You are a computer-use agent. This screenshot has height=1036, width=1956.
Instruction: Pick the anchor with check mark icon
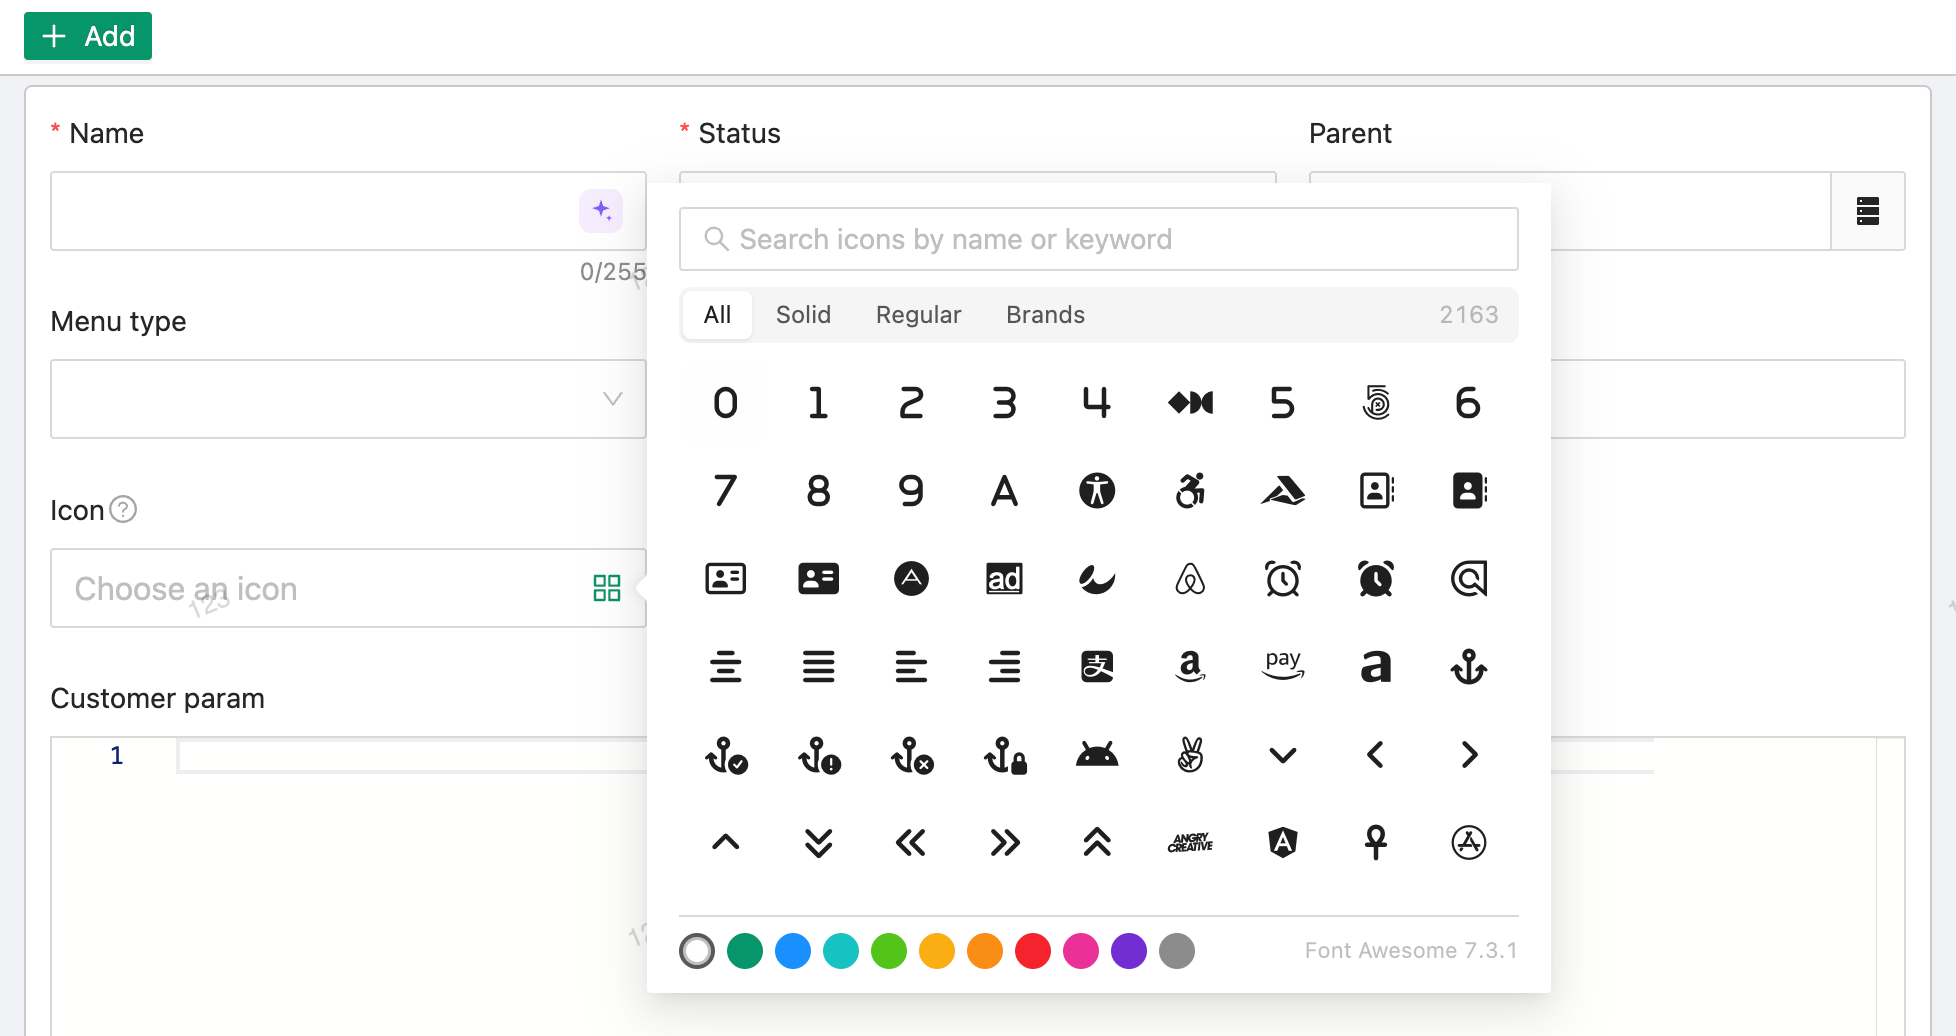tap(727, 755)
